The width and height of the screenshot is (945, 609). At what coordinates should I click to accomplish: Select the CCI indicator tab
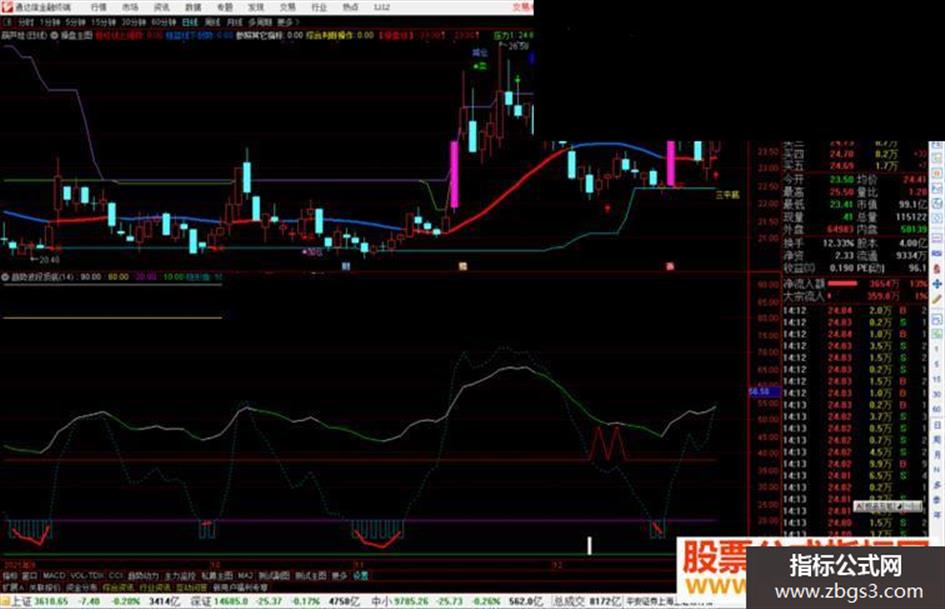coord(116,576)
